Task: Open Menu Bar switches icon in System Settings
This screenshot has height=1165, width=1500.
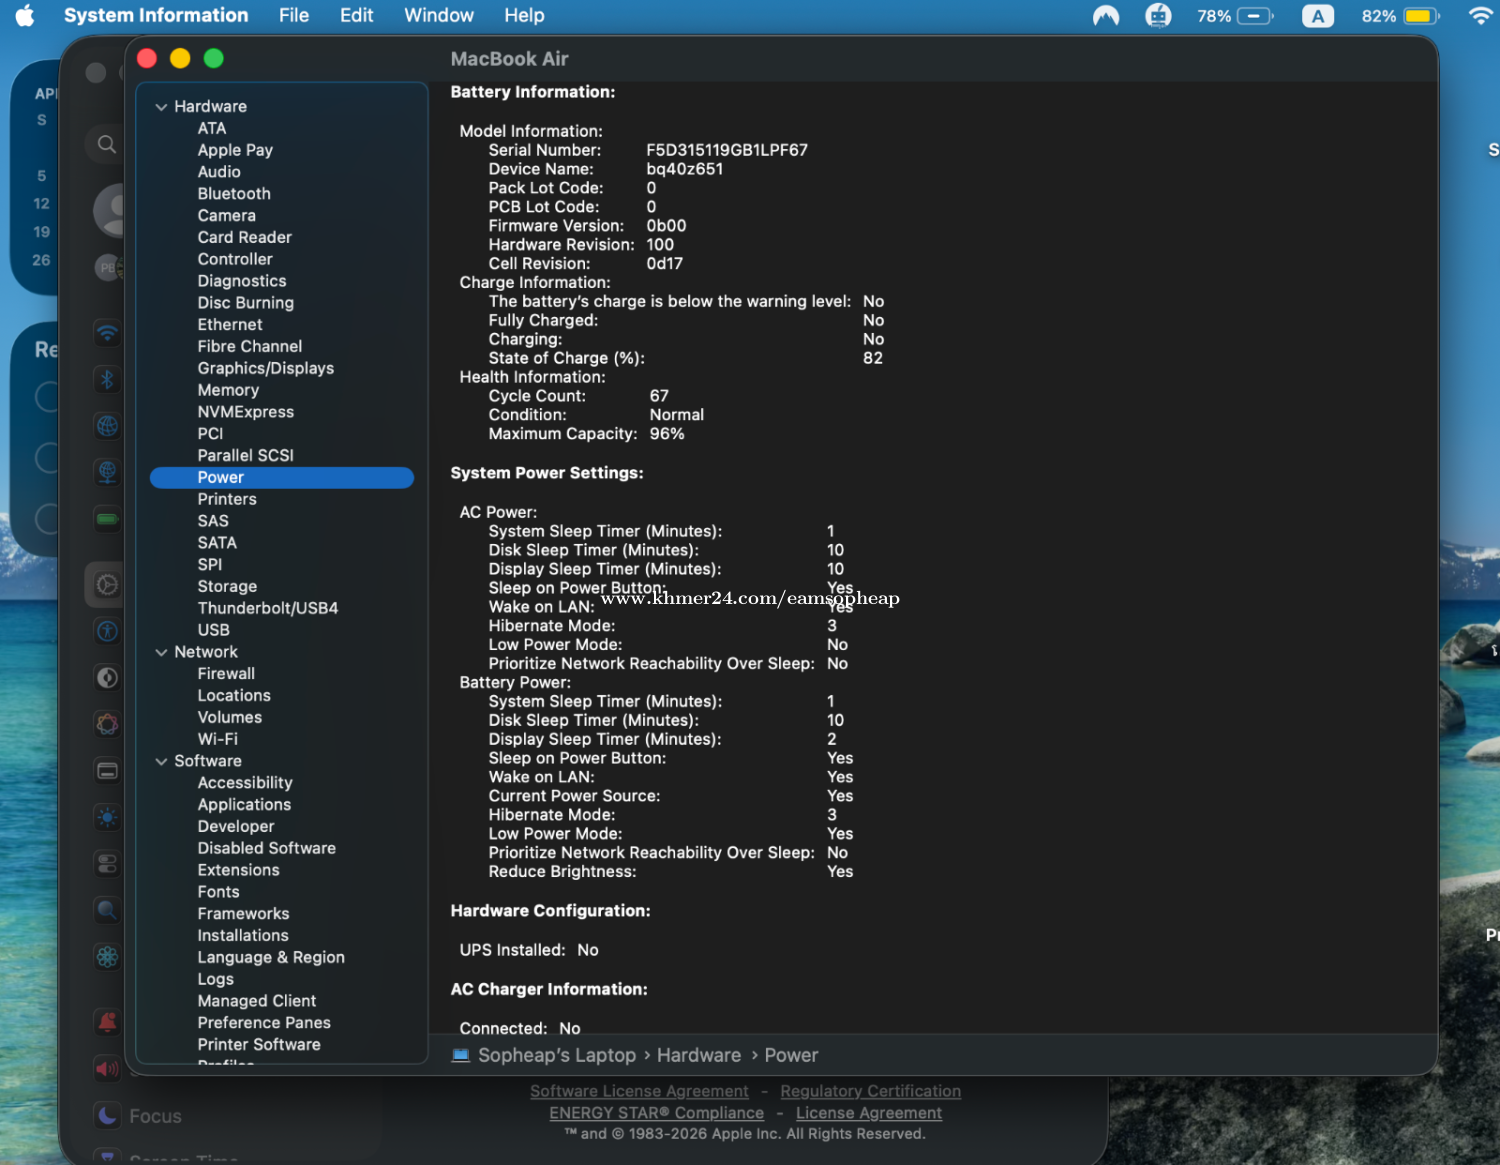Action: click(x=107, y=864)
